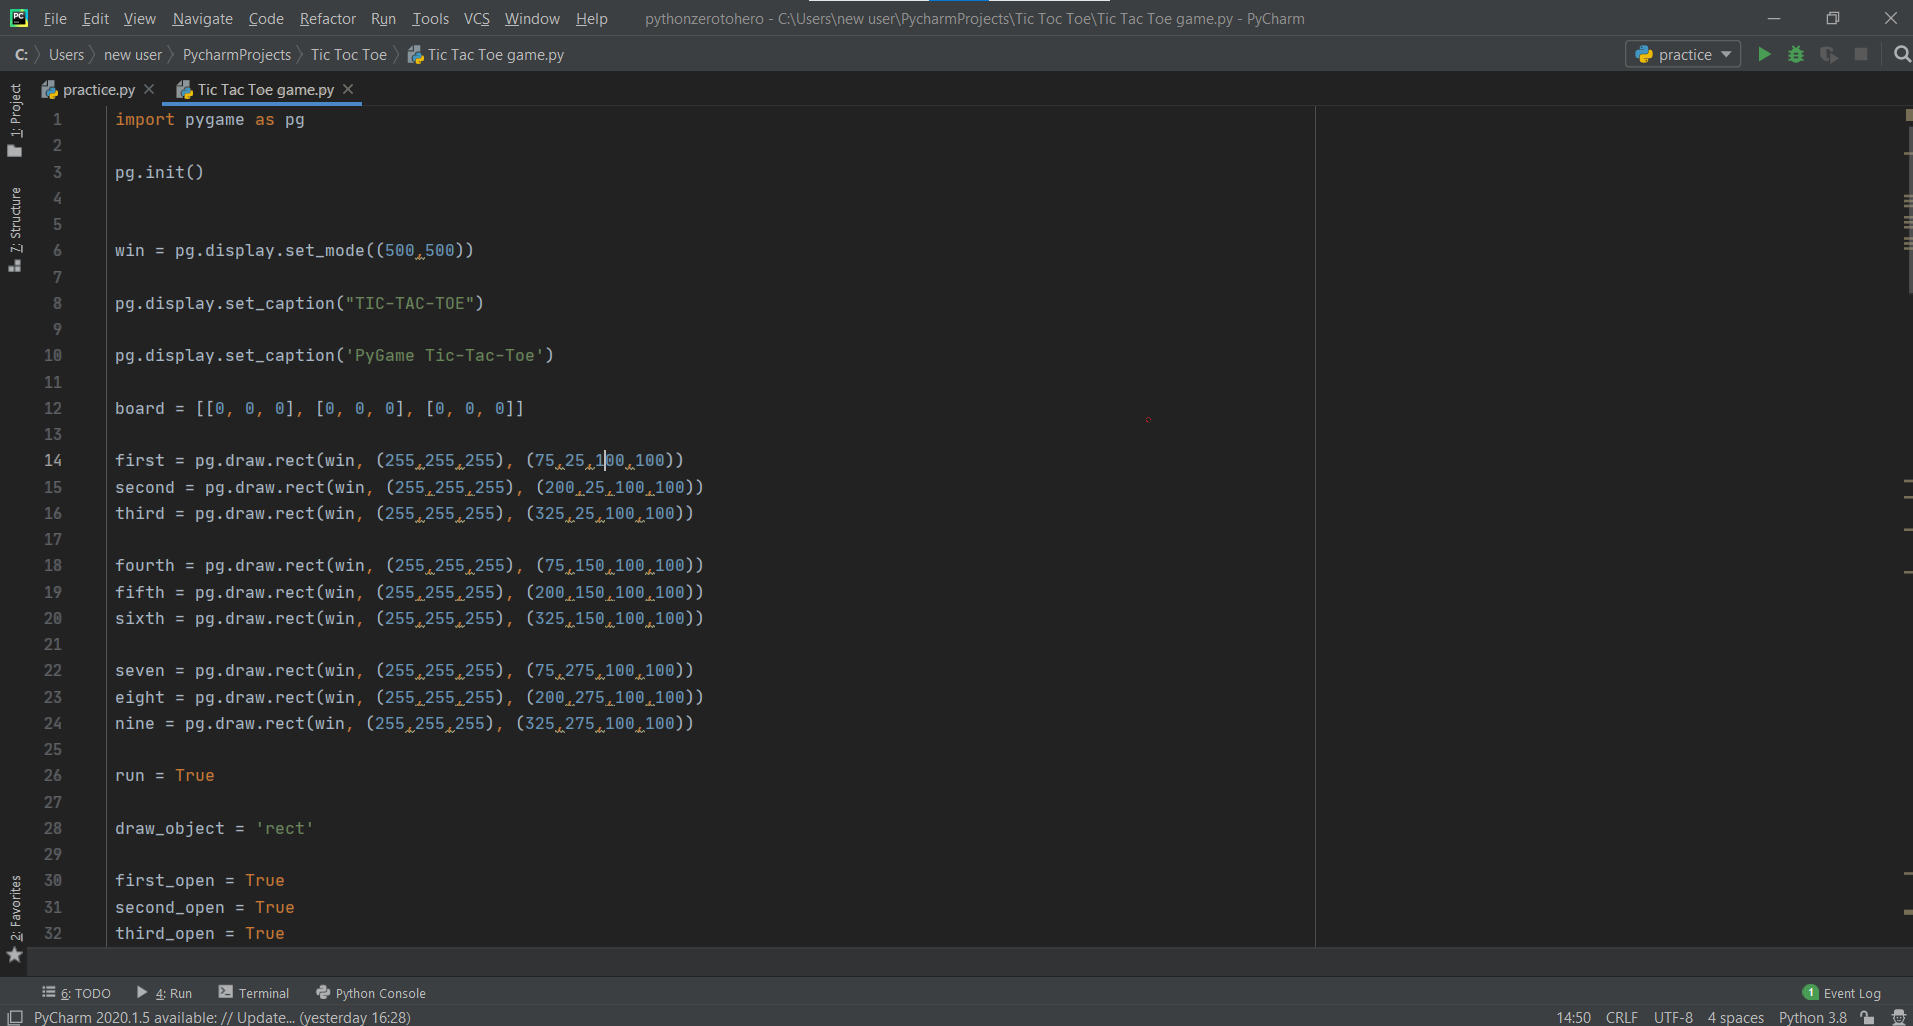Open the Navigate menu

(202, 18)
